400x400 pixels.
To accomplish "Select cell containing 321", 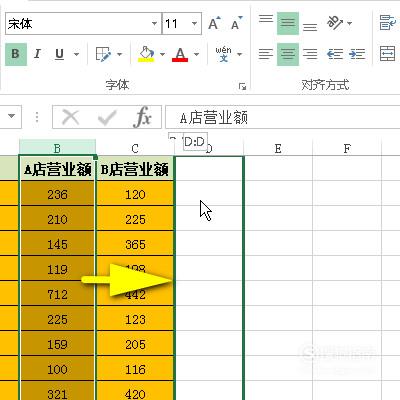I will click(x=57, y=391).
